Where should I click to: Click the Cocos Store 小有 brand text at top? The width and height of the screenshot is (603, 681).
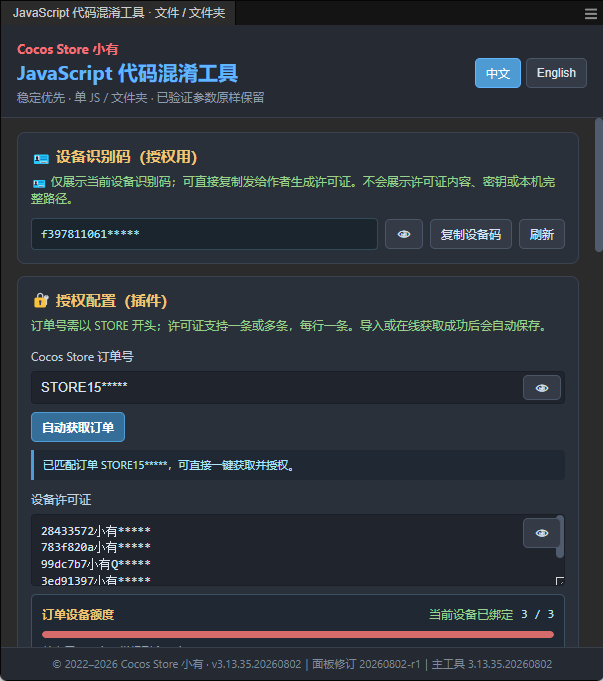(67, 49)
